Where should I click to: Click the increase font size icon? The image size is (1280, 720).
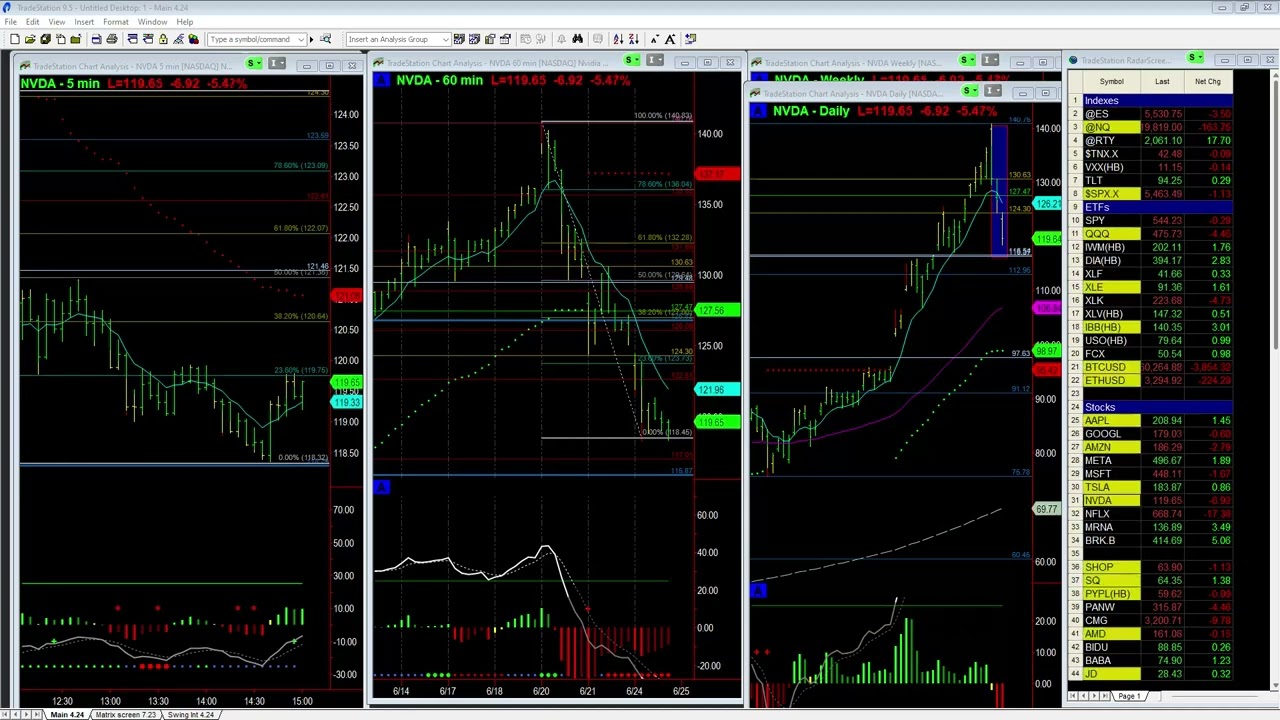tap(670, 39)
